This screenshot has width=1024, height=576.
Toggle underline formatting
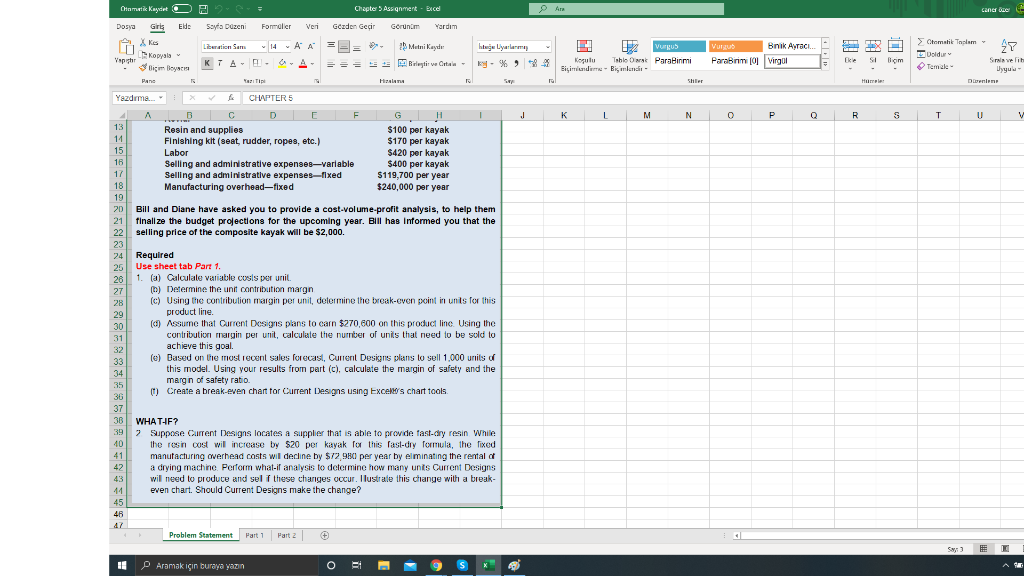pyautogui.click(x=232, y=63)
